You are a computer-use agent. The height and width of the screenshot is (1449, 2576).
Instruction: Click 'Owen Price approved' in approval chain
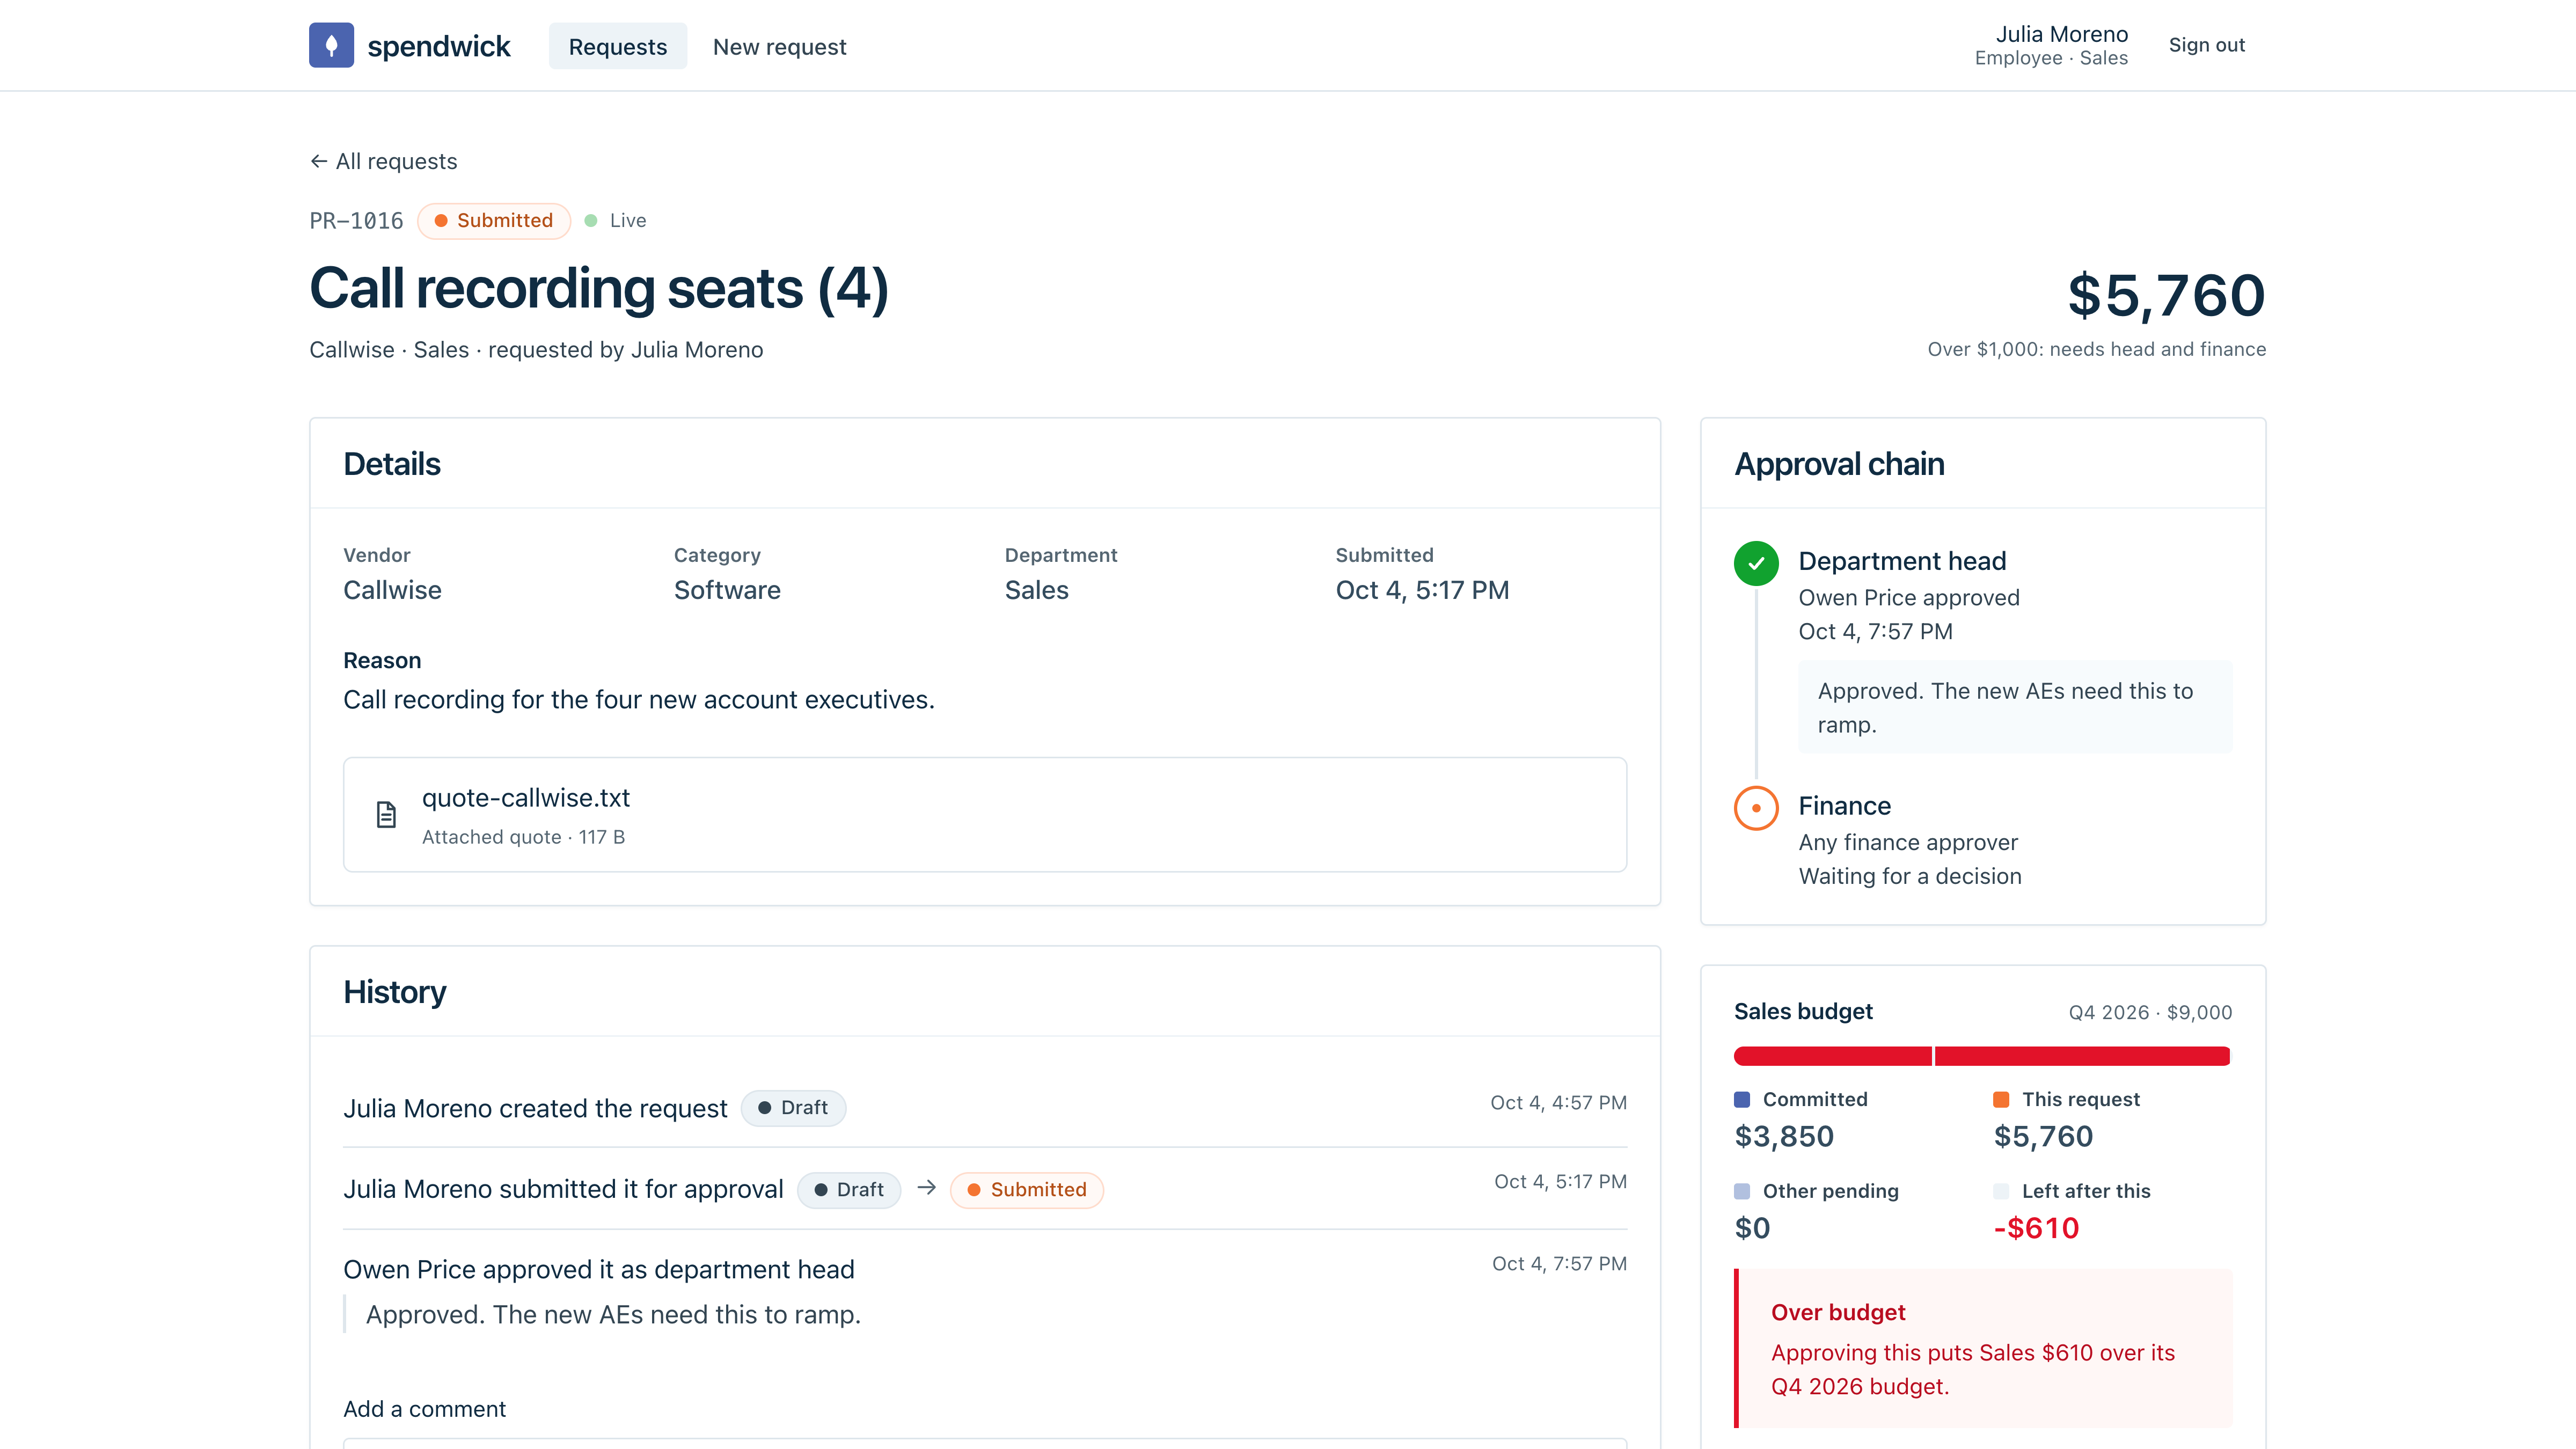point(1908,597)
